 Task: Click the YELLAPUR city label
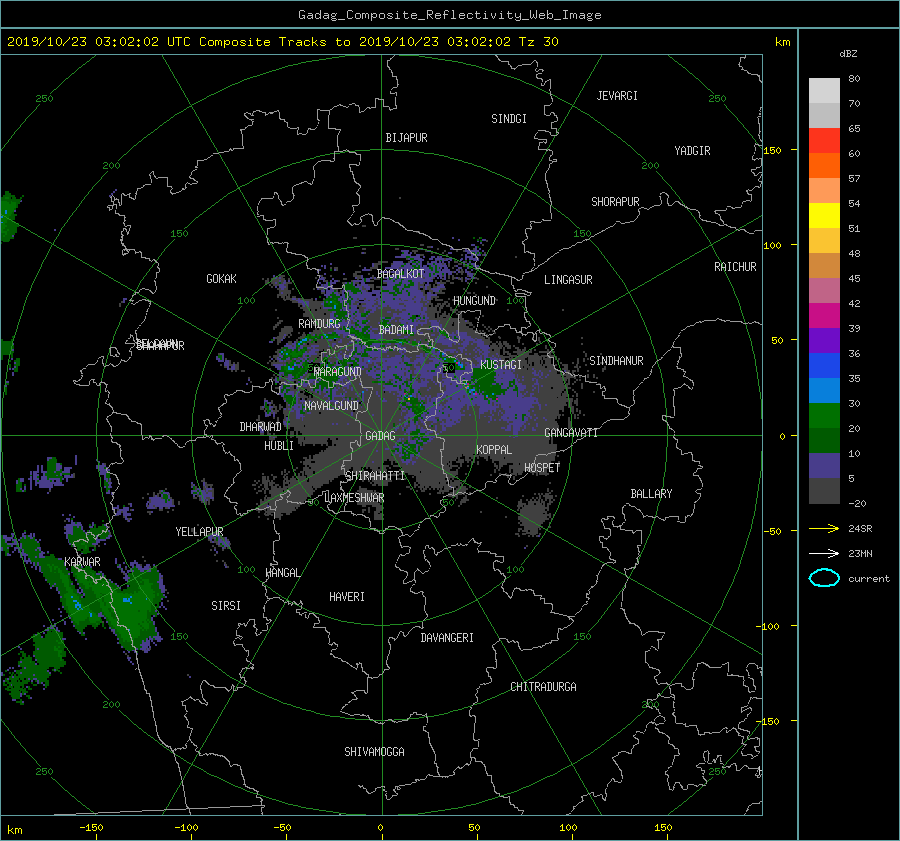[x=199, y=532]
